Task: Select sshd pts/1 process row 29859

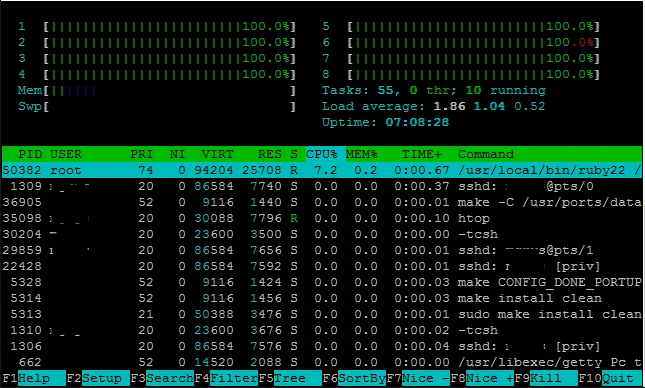Action: click(322, 250)
